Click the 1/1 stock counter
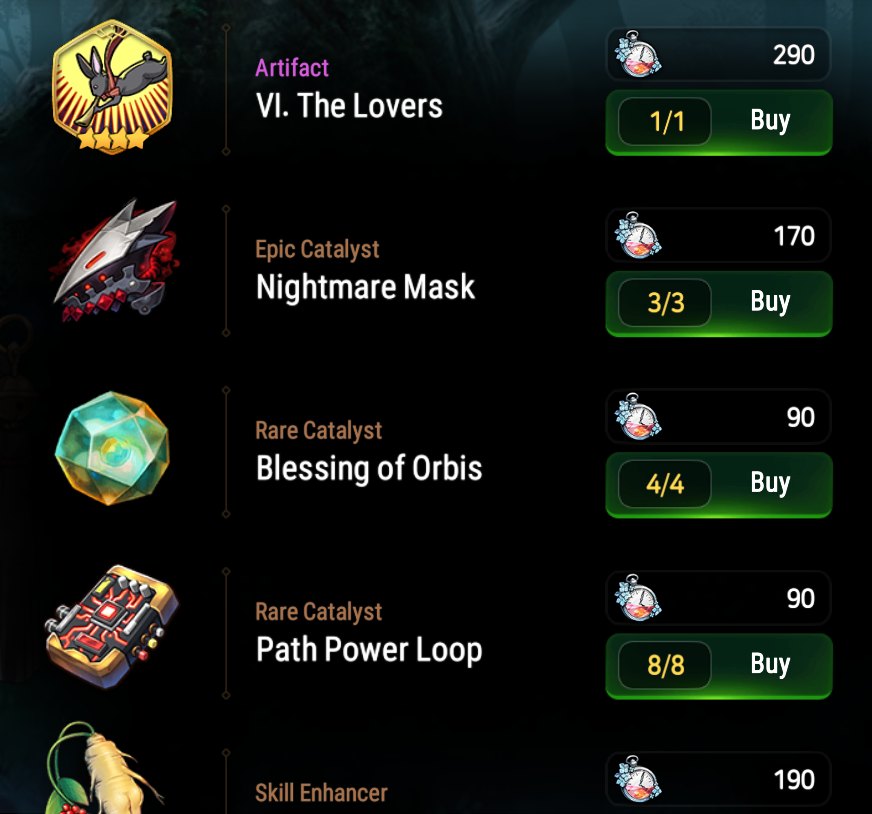 pyautogui.click(x=665, y=122)
